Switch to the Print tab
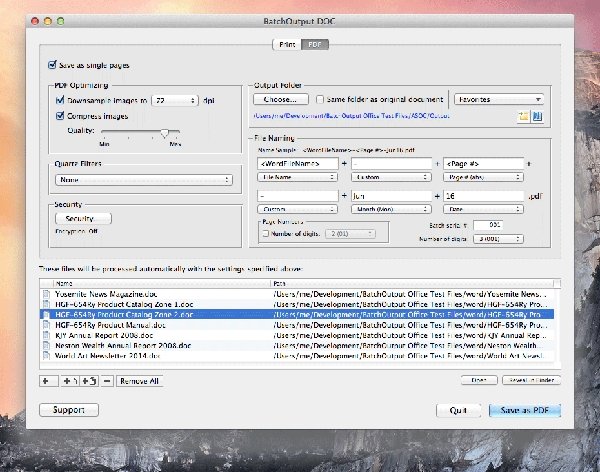 [x=287, y=44]
